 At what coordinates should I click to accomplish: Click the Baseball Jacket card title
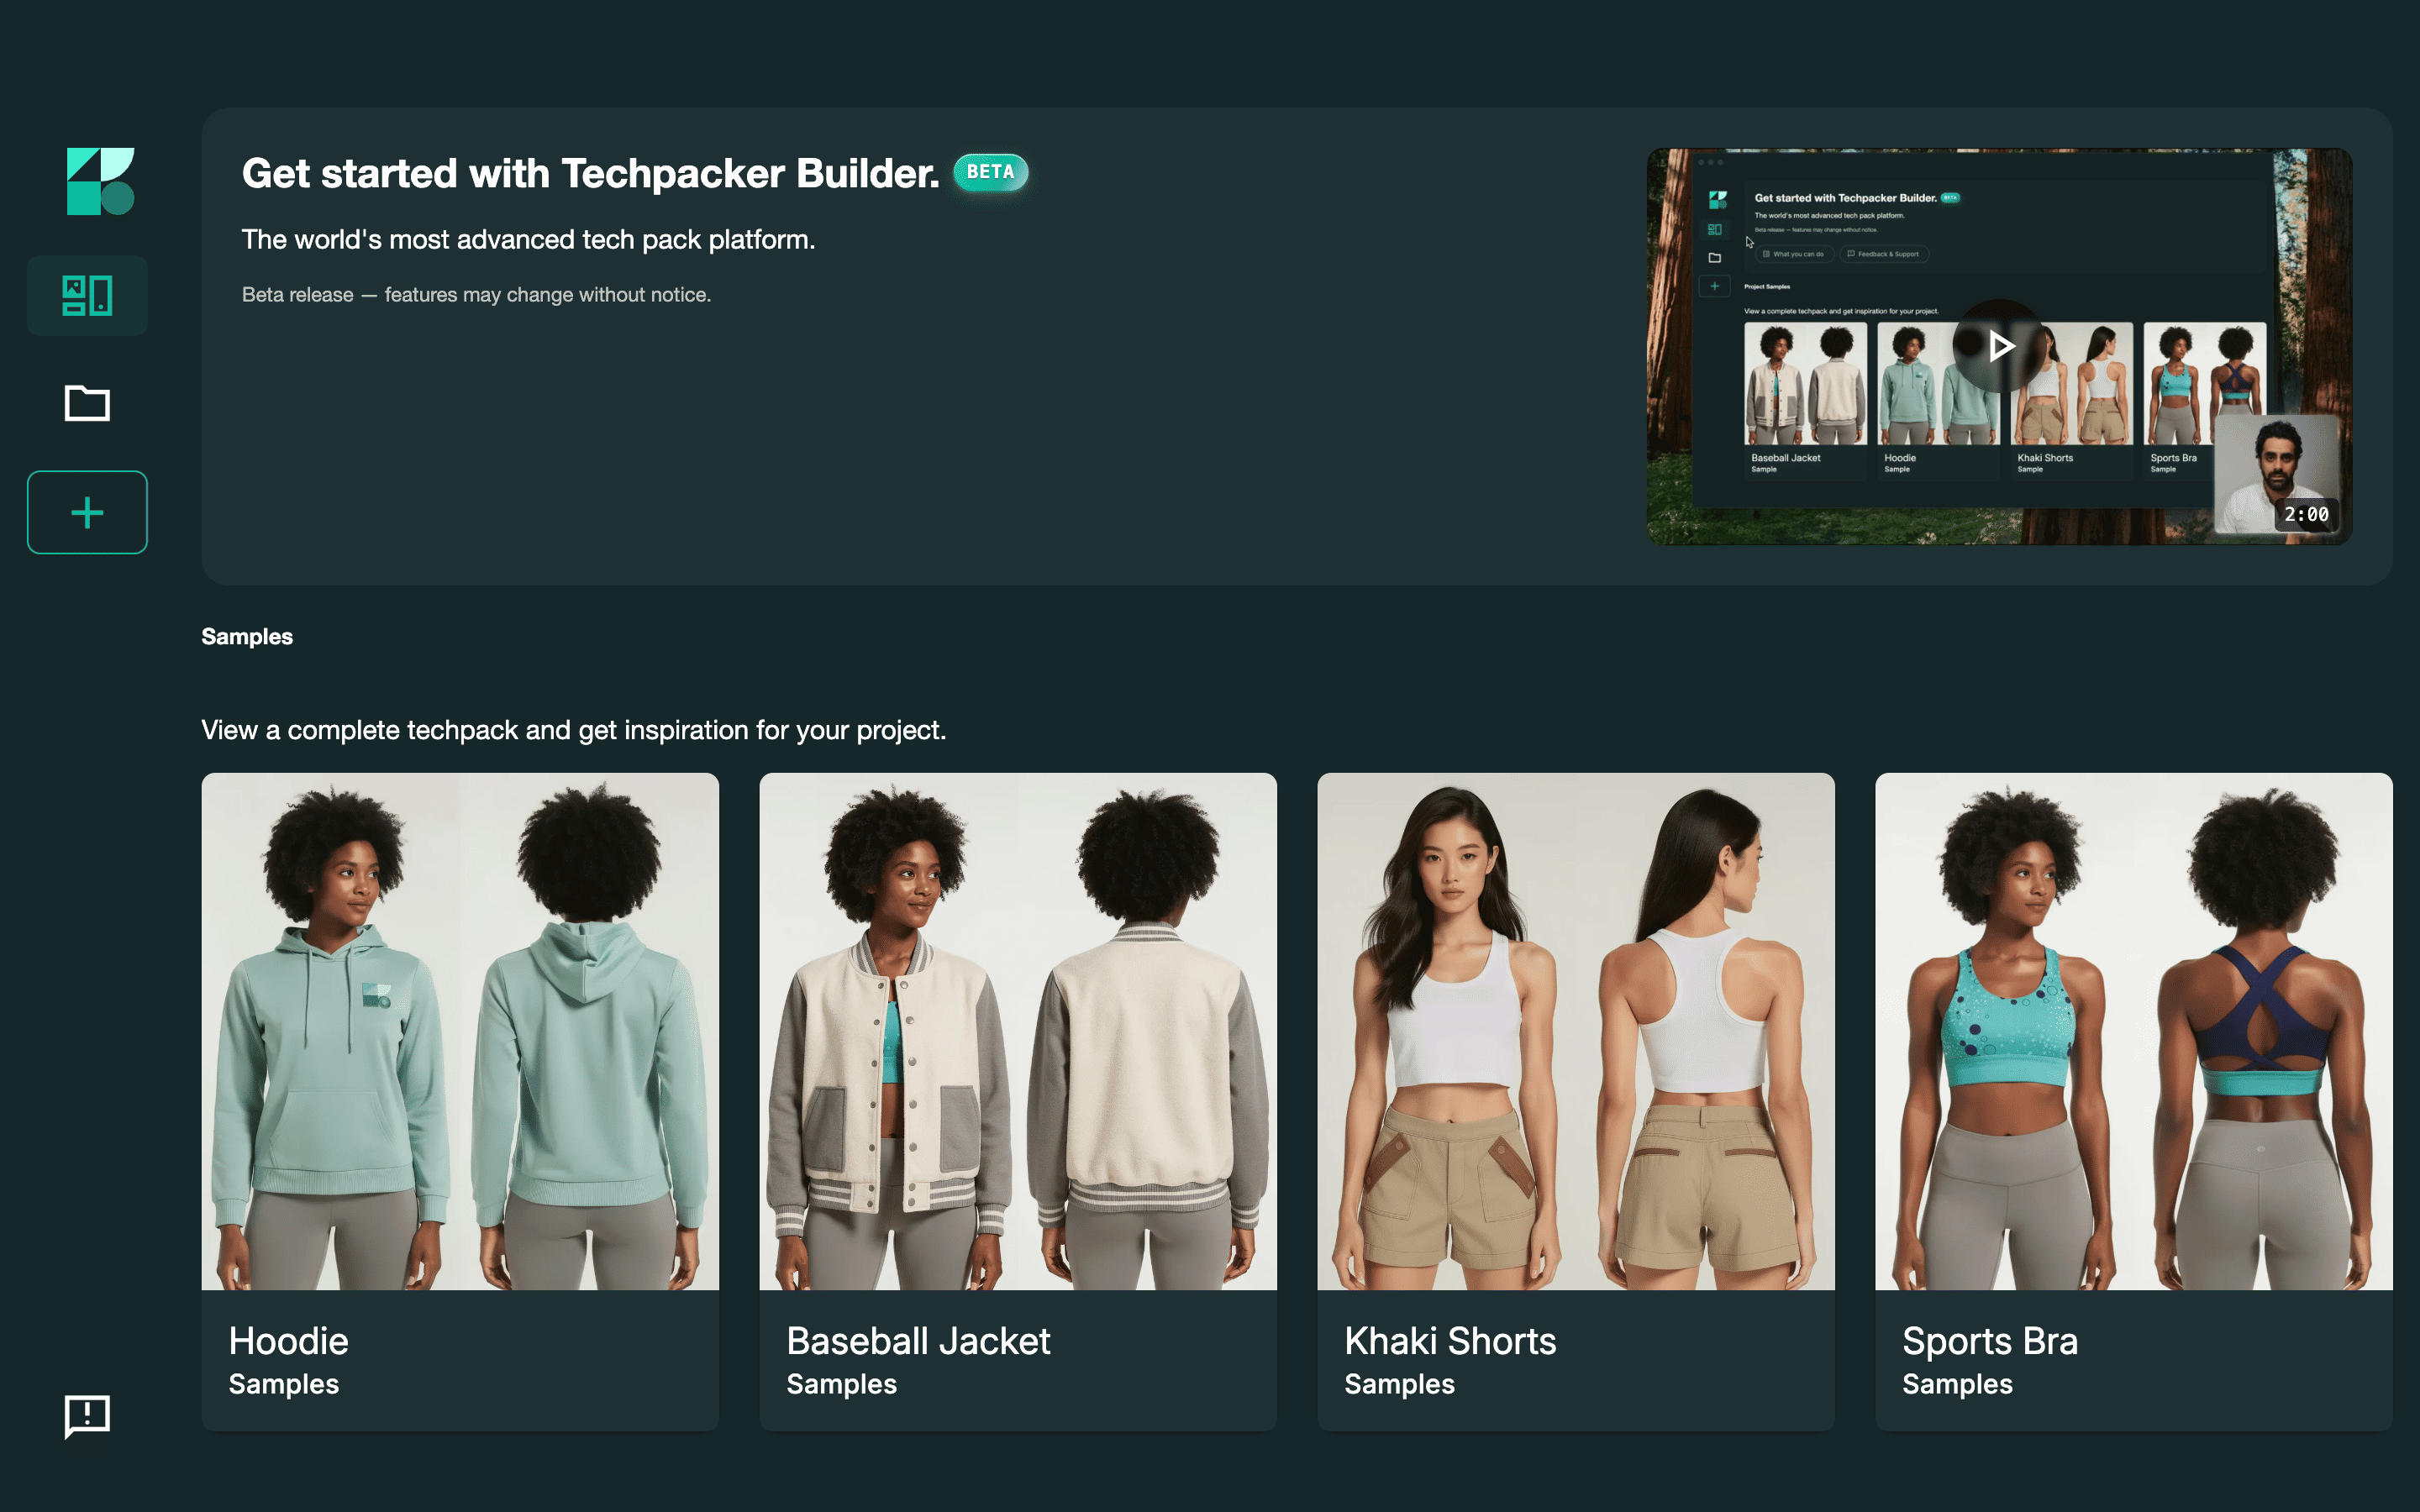pos(918,1341)
